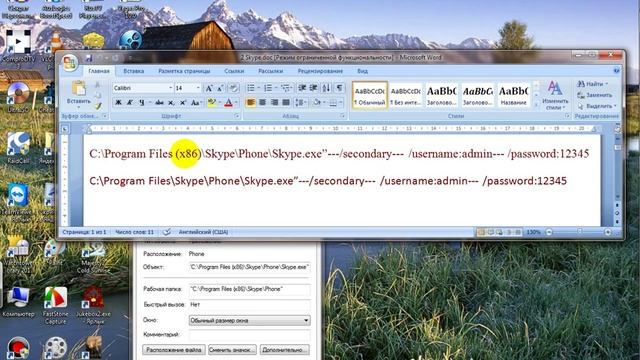
Task: Click the zoom slider handle in status bar
Action: [579, 232]
